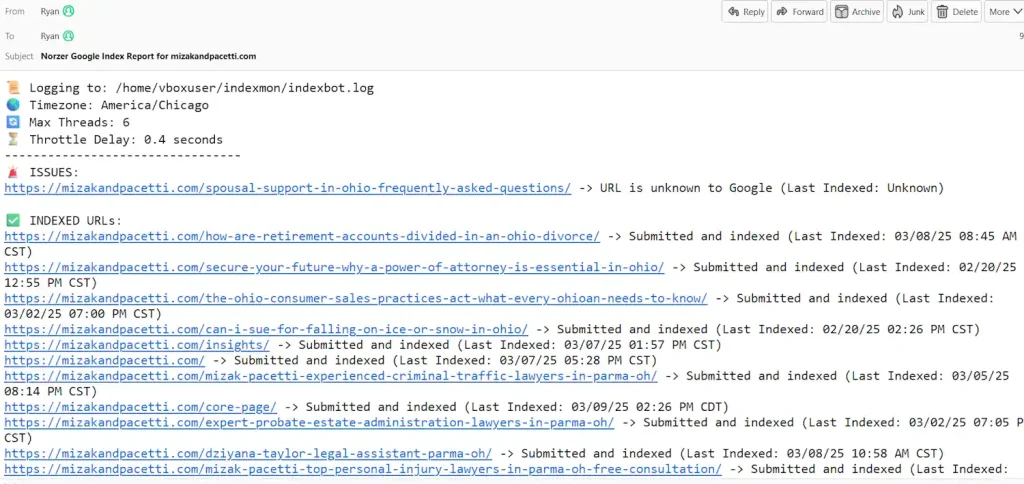This screenshot has height=484, width=1024.
Task: Click the Throttle Delay 0.4 seconds line
Action: [x=114, y=139]
